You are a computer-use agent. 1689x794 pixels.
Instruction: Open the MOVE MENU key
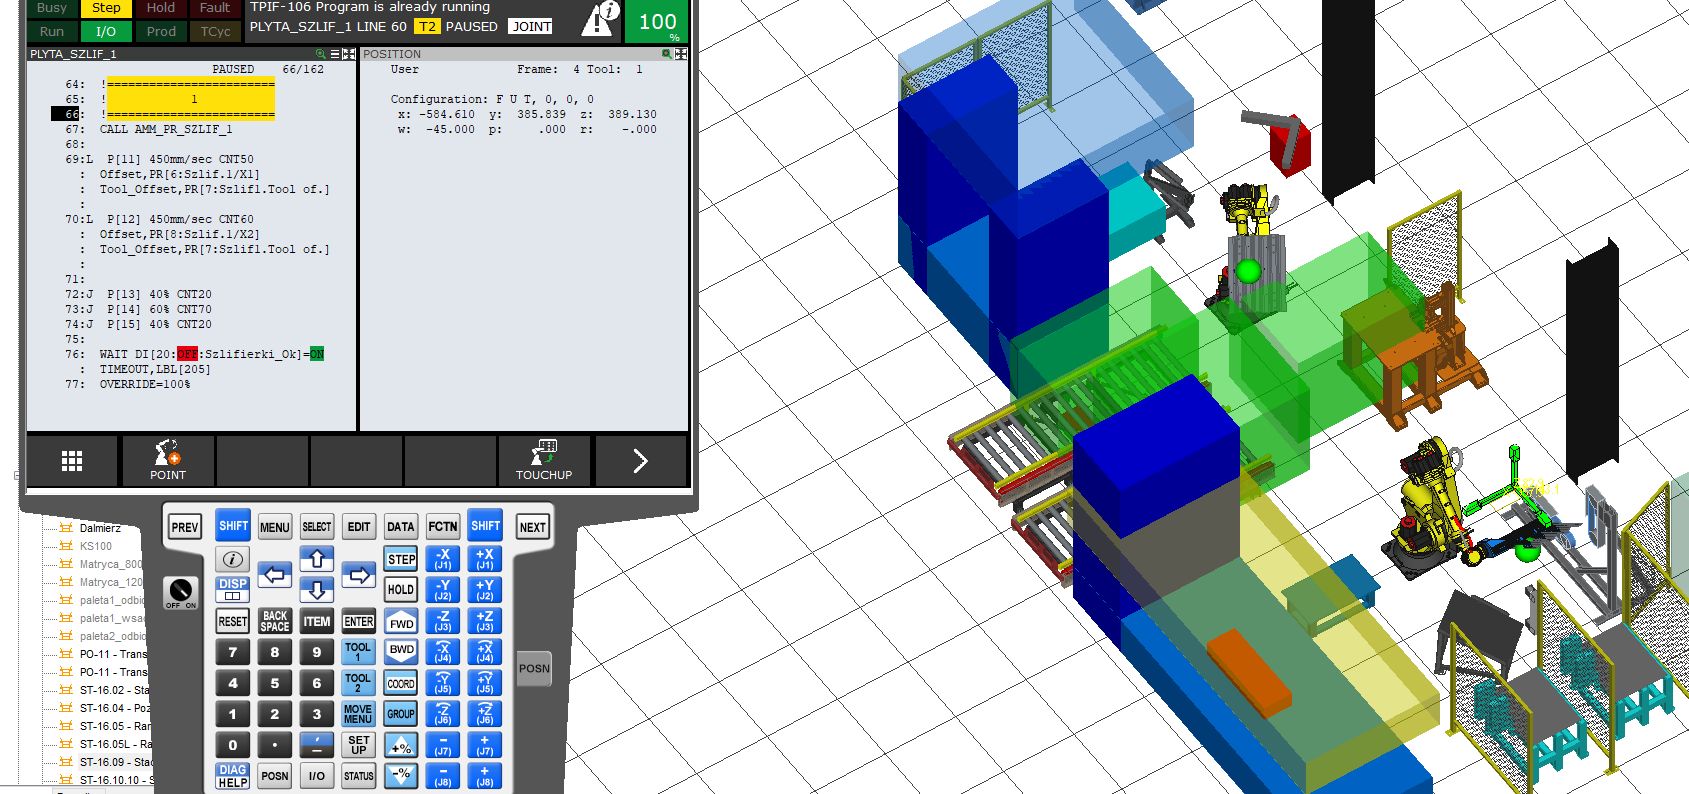358,714
